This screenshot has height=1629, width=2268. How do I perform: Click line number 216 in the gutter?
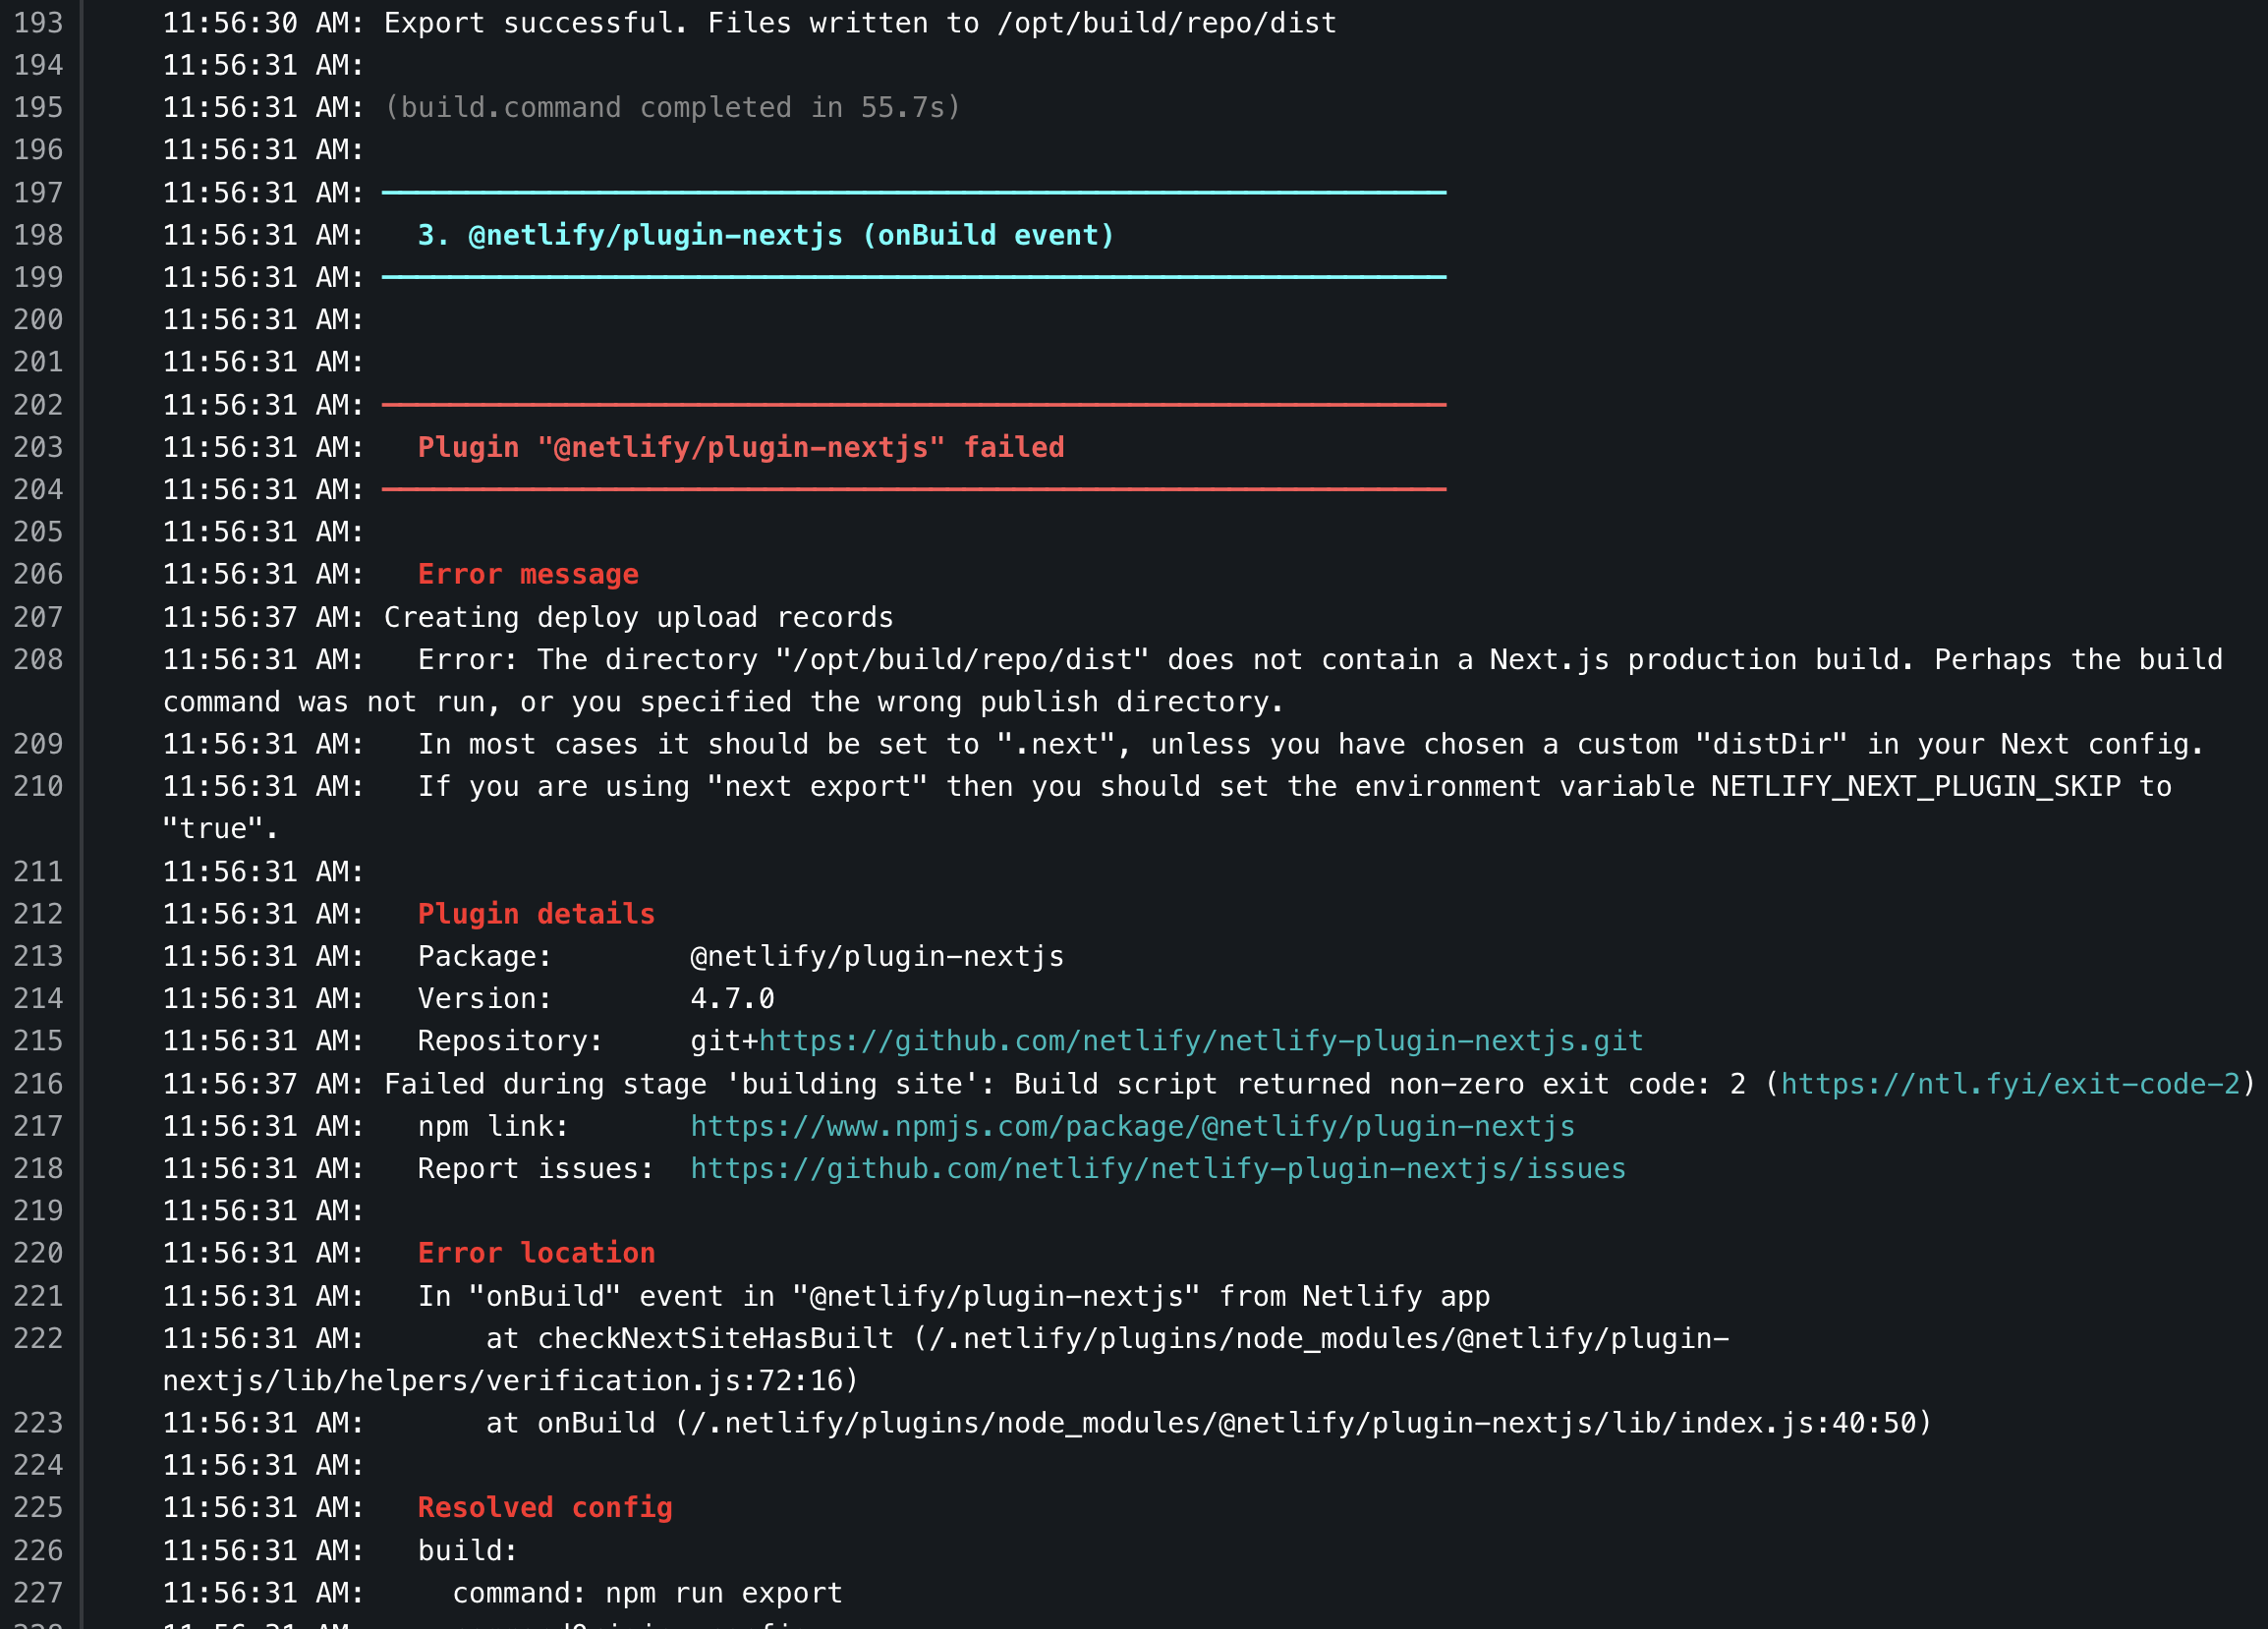coord(38,1084)
